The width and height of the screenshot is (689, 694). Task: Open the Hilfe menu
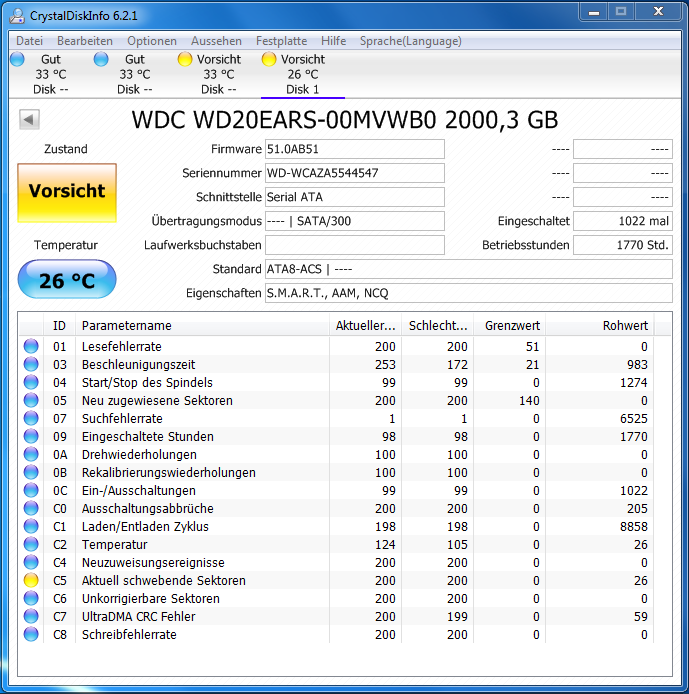pos(333,41)
